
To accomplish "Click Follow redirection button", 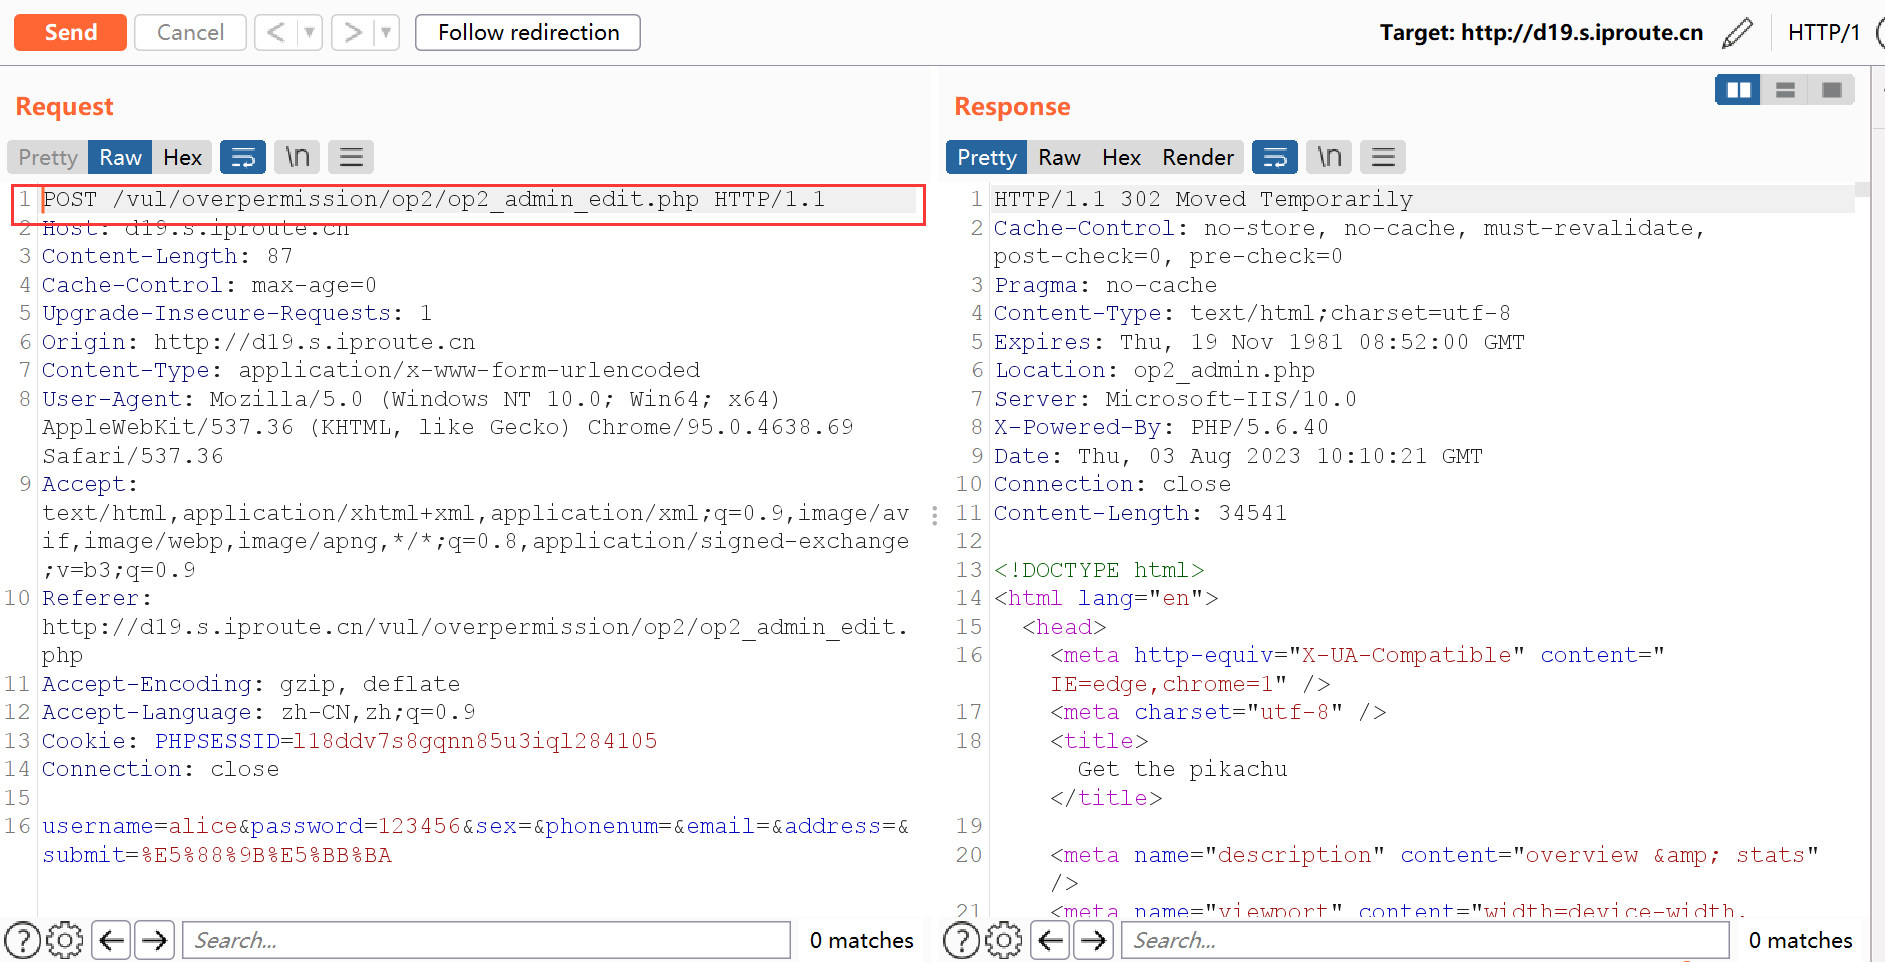I will tap(528, 32).
